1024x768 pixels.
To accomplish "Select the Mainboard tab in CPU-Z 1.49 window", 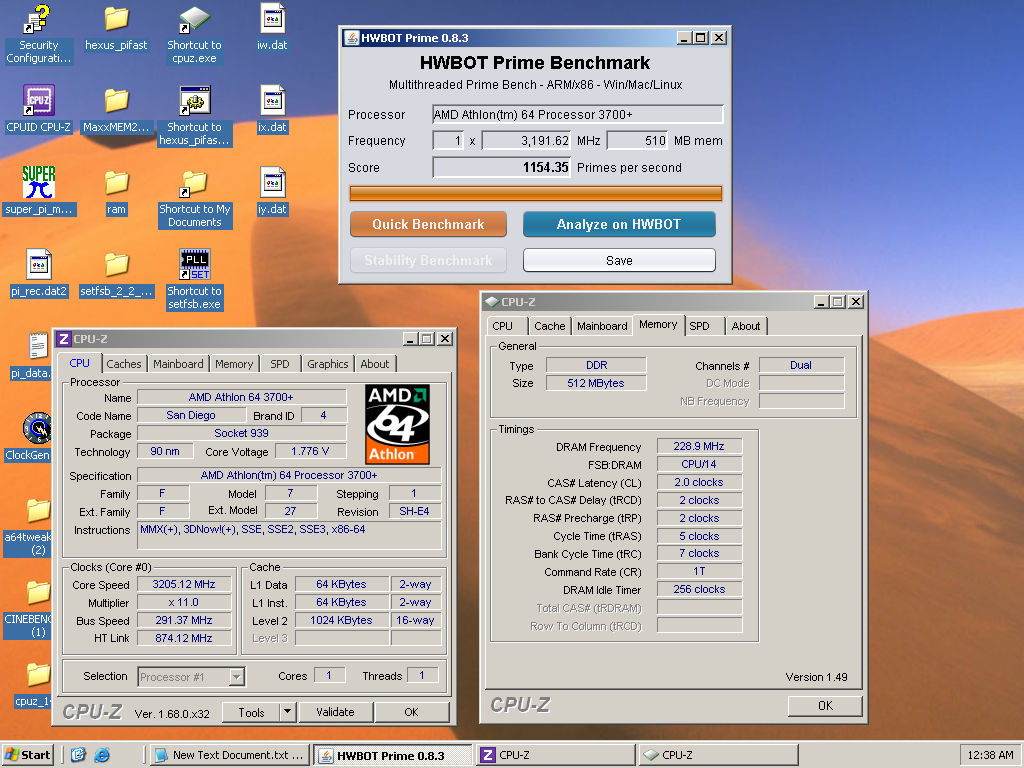I will coord(602,326).
